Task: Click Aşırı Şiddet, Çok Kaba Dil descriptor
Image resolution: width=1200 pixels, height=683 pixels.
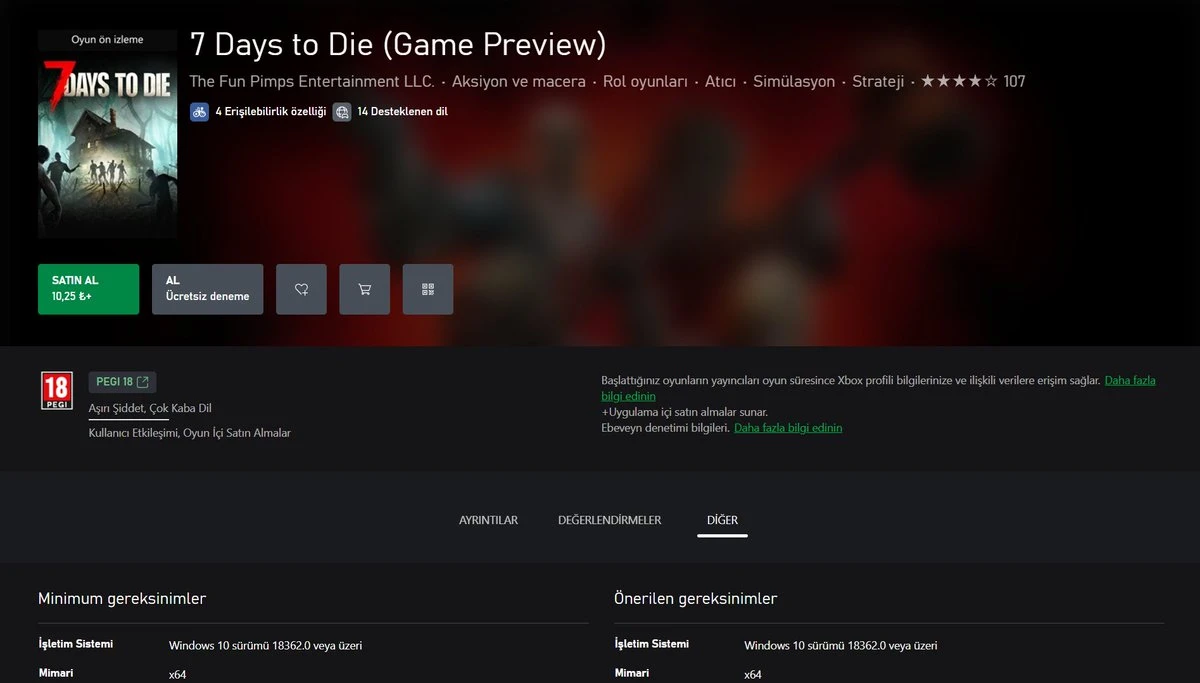Action: 150,408
